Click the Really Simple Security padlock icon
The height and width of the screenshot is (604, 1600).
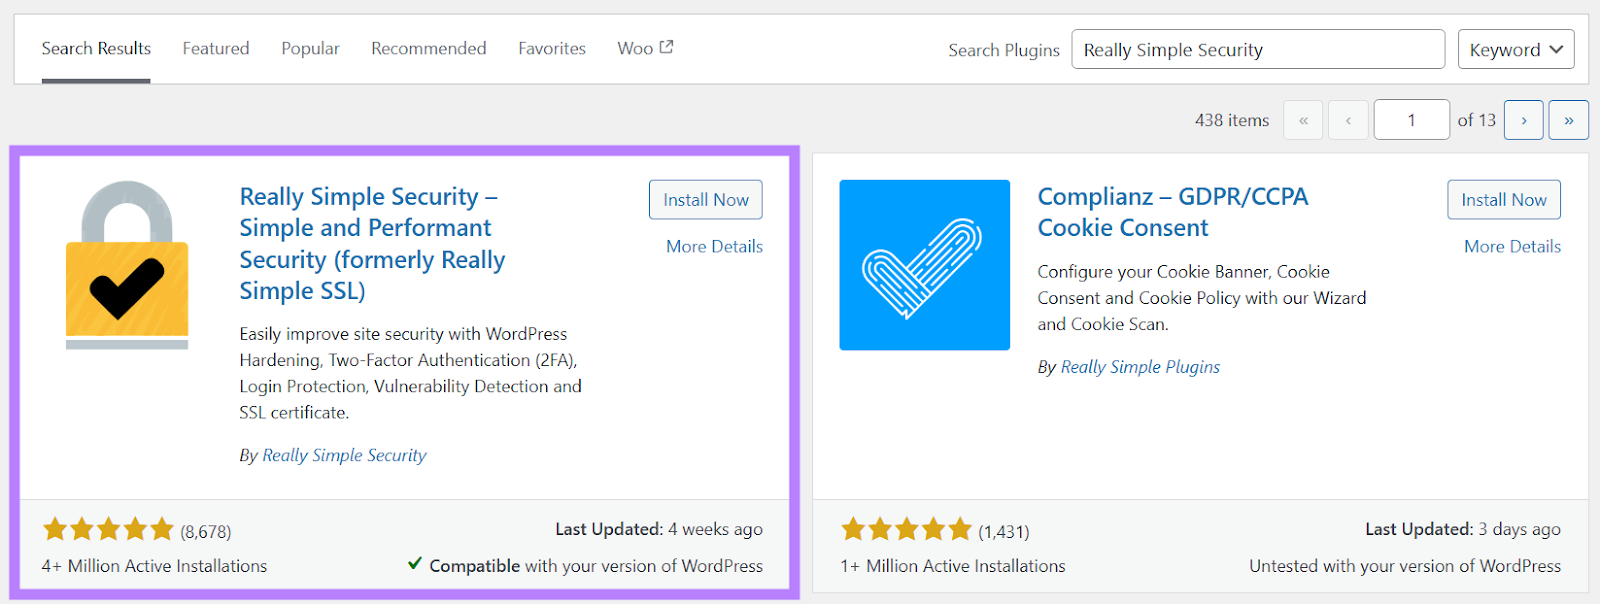[127, 265]
